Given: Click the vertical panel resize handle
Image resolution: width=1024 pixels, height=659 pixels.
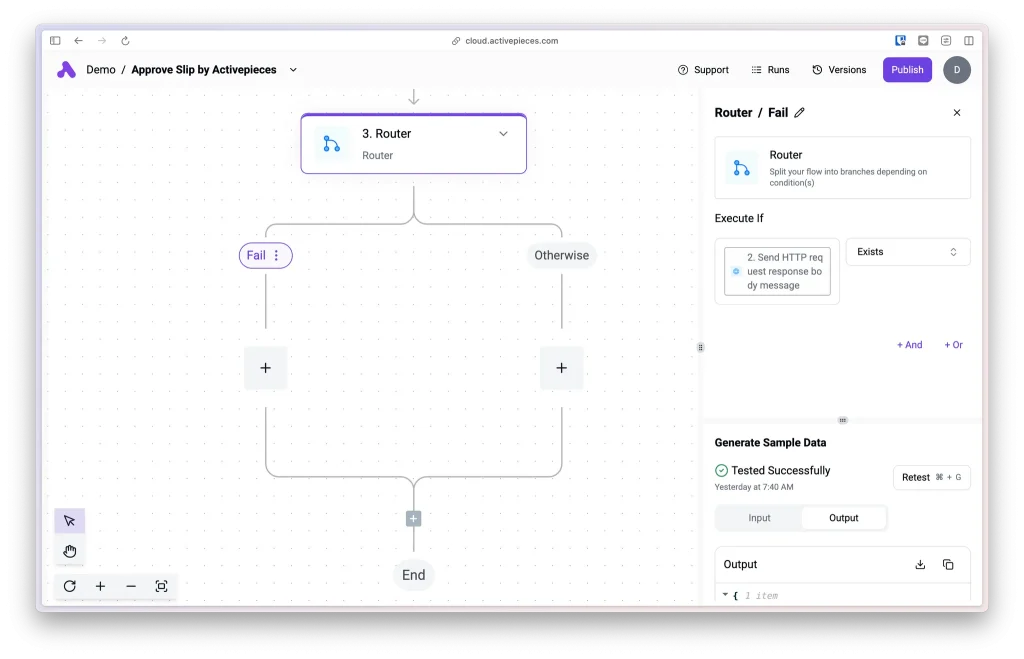Looking at the screenshot, I should [701, 347].
